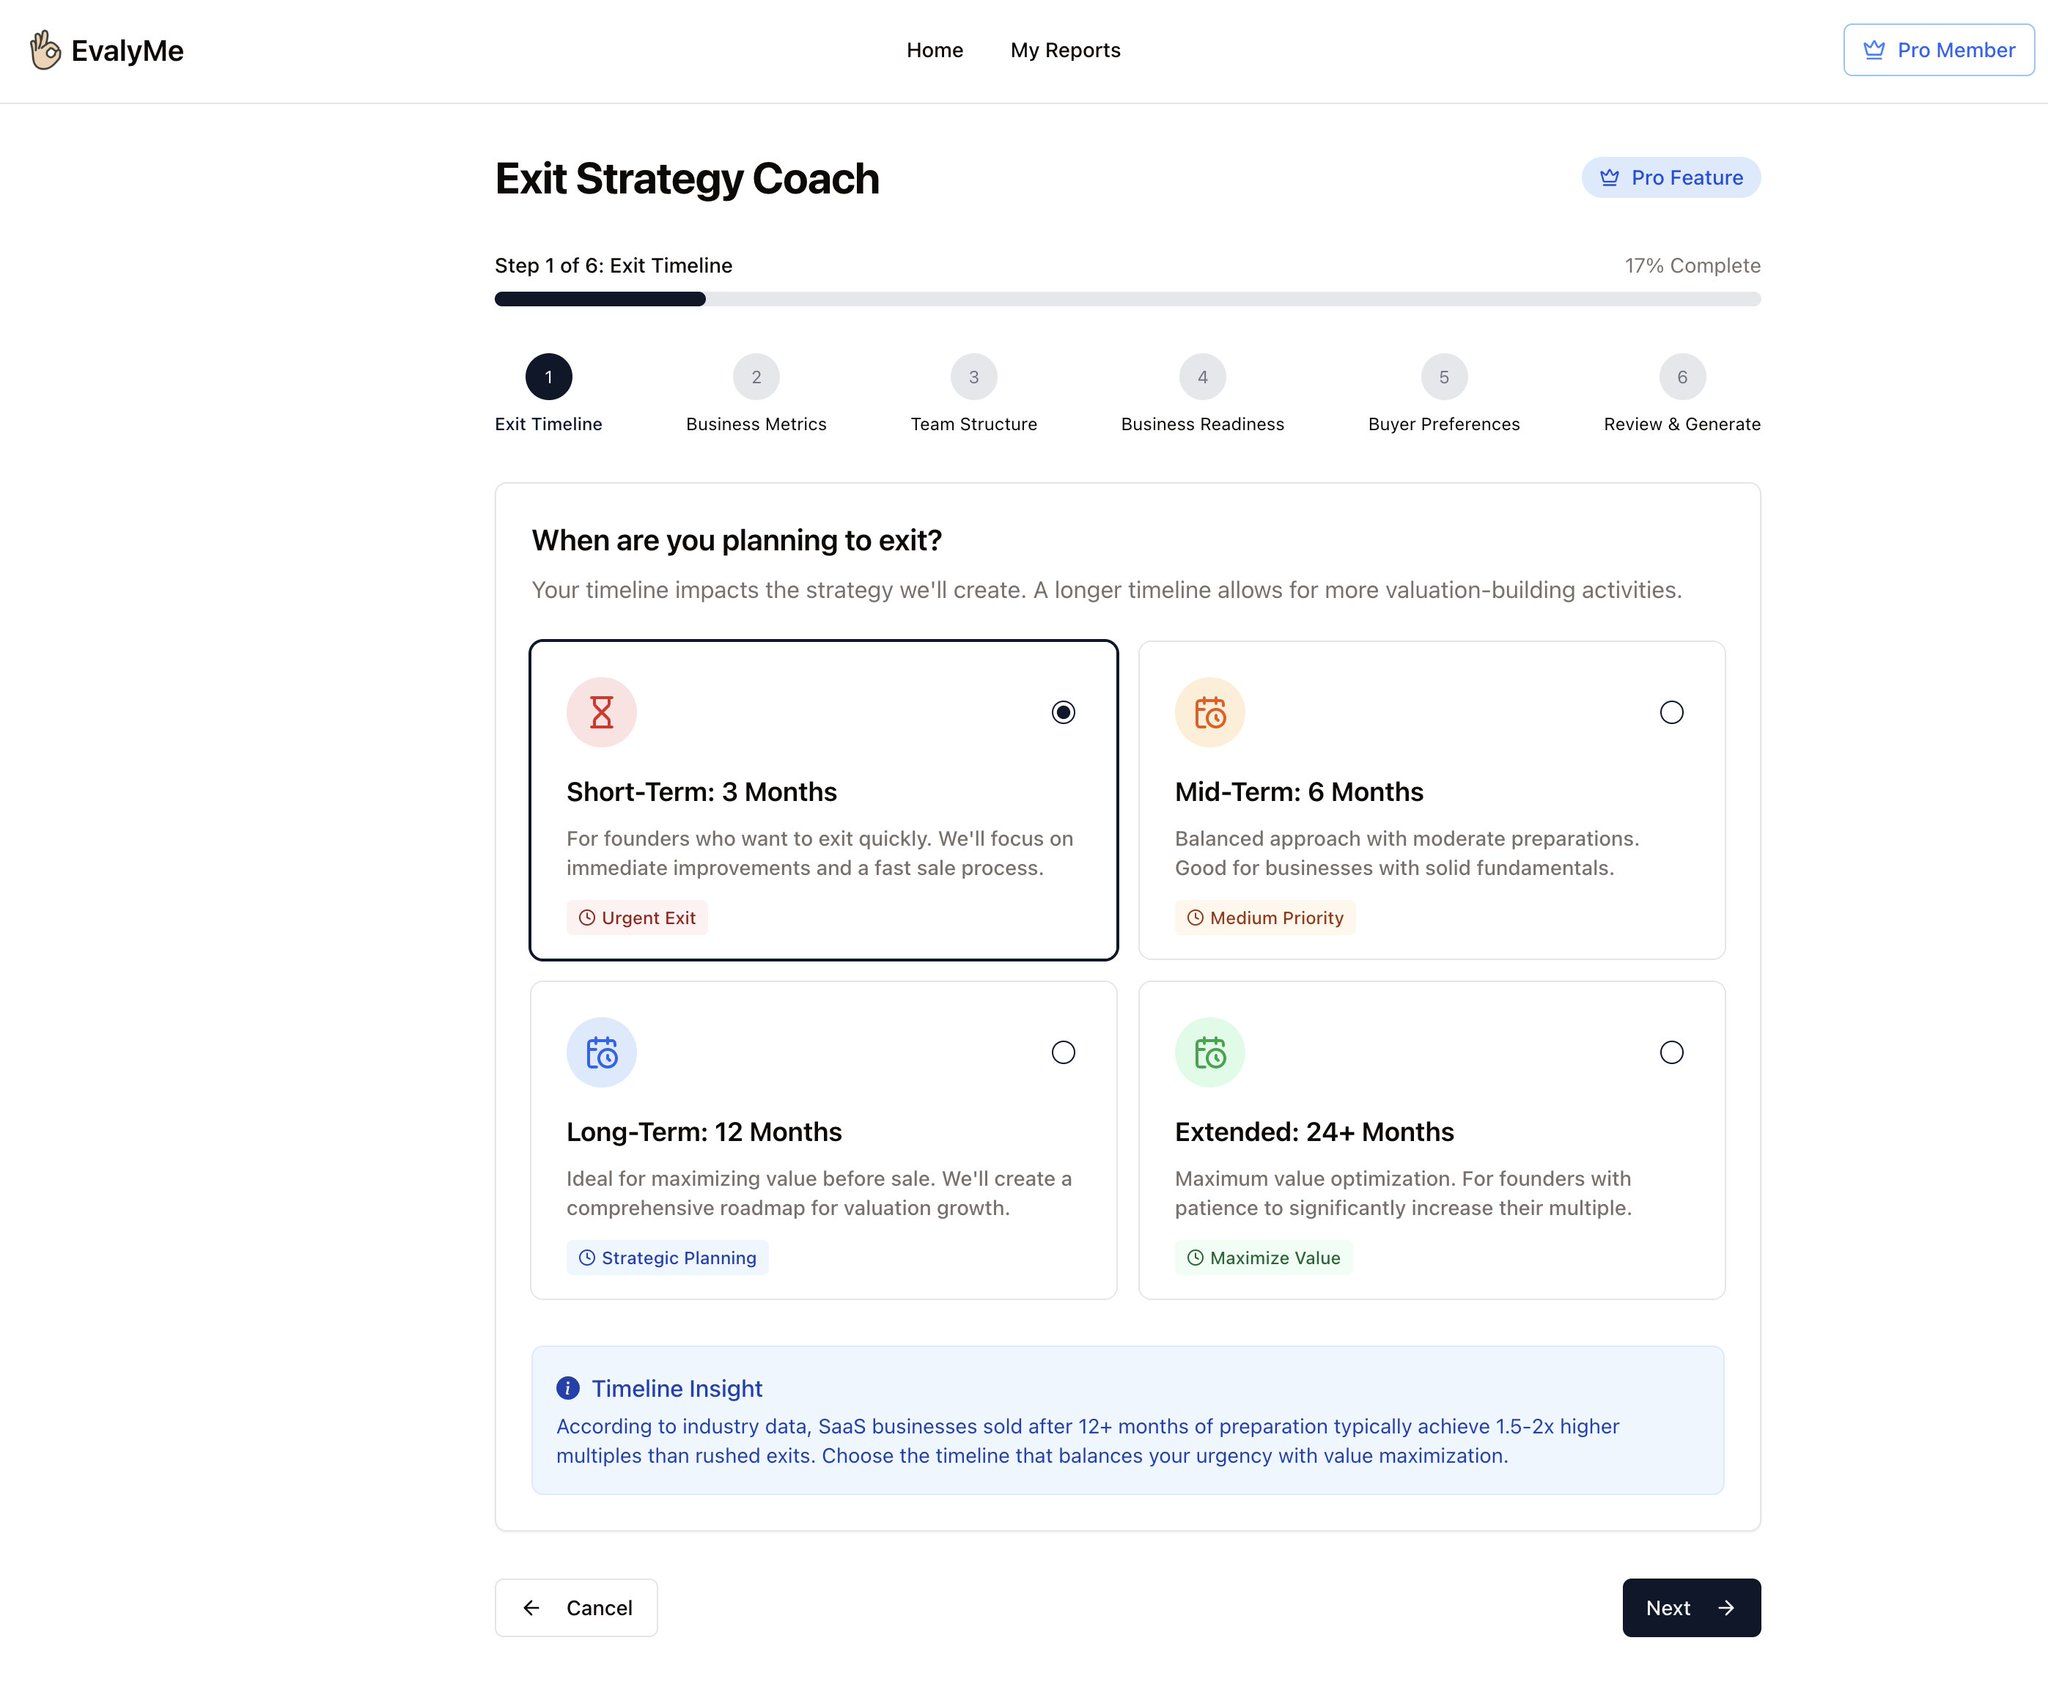Click the Cancel button
This screenshot has height=1687, width=2048.
point(576,1607)
